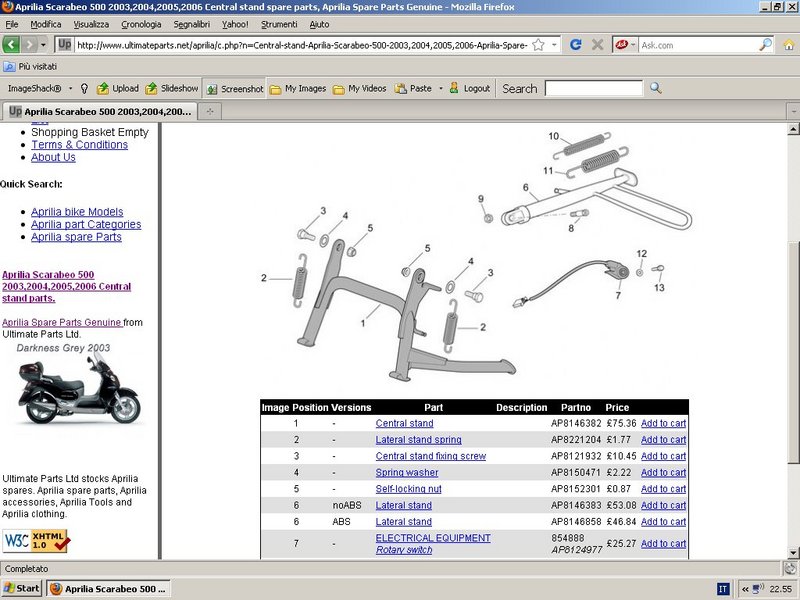Screen dimensions: 800x600
Task: Bookmark this page with the star icon
Action: 538,45
